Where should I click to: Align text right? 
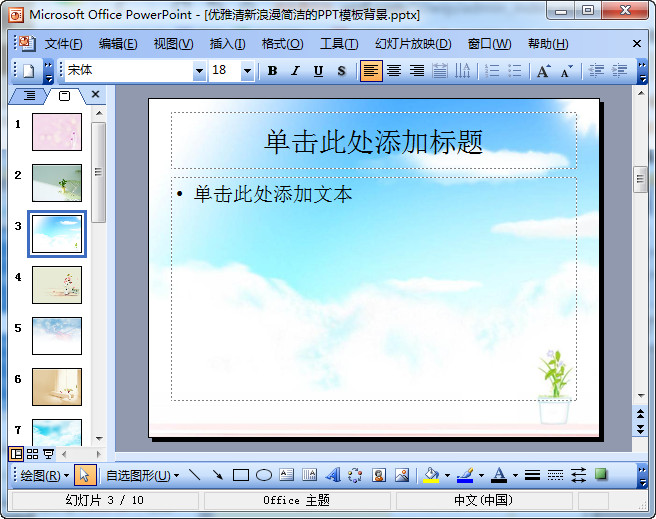(x=417, y=71)
